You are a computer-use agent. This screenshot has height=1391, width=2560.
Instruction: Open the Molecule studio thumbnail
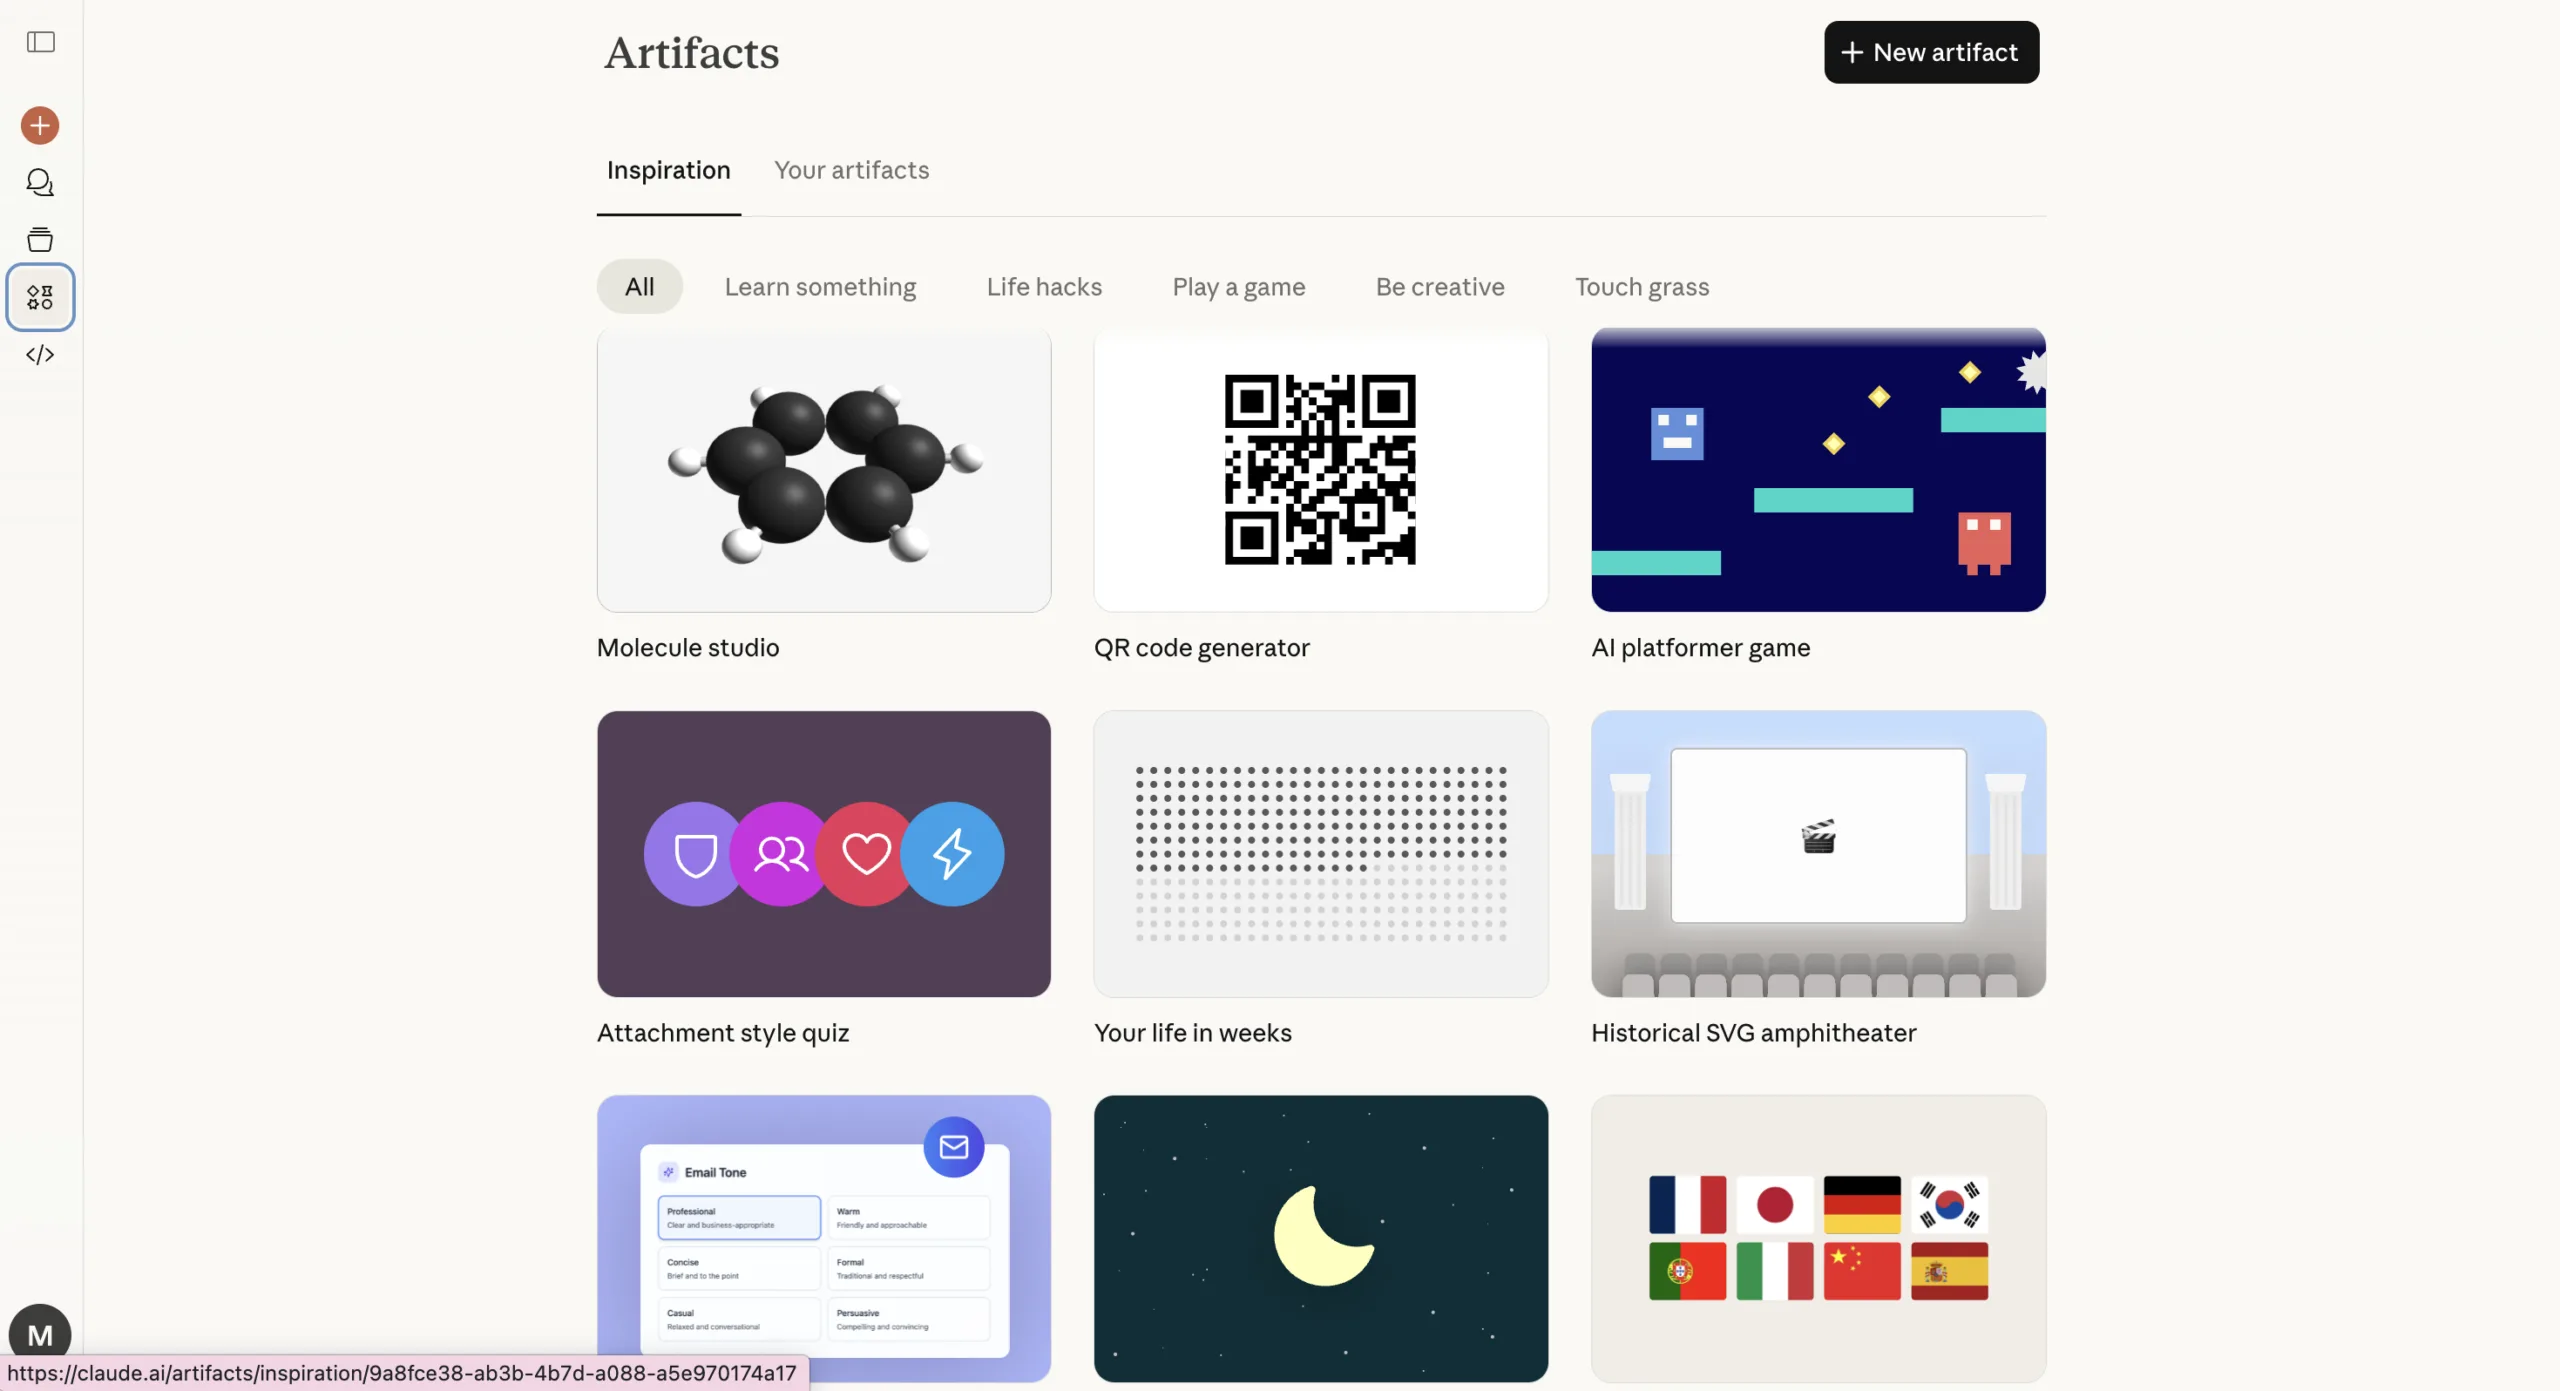tap(823, 470)
